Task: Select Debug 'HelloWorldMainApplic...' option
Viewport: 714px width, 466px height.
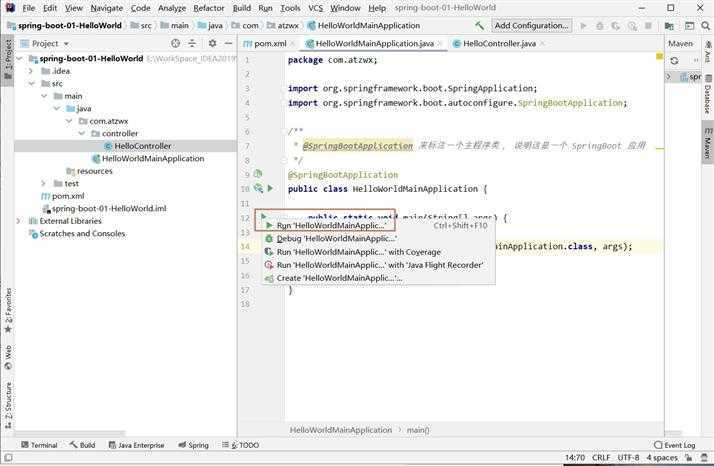Action: coord(378,239)
